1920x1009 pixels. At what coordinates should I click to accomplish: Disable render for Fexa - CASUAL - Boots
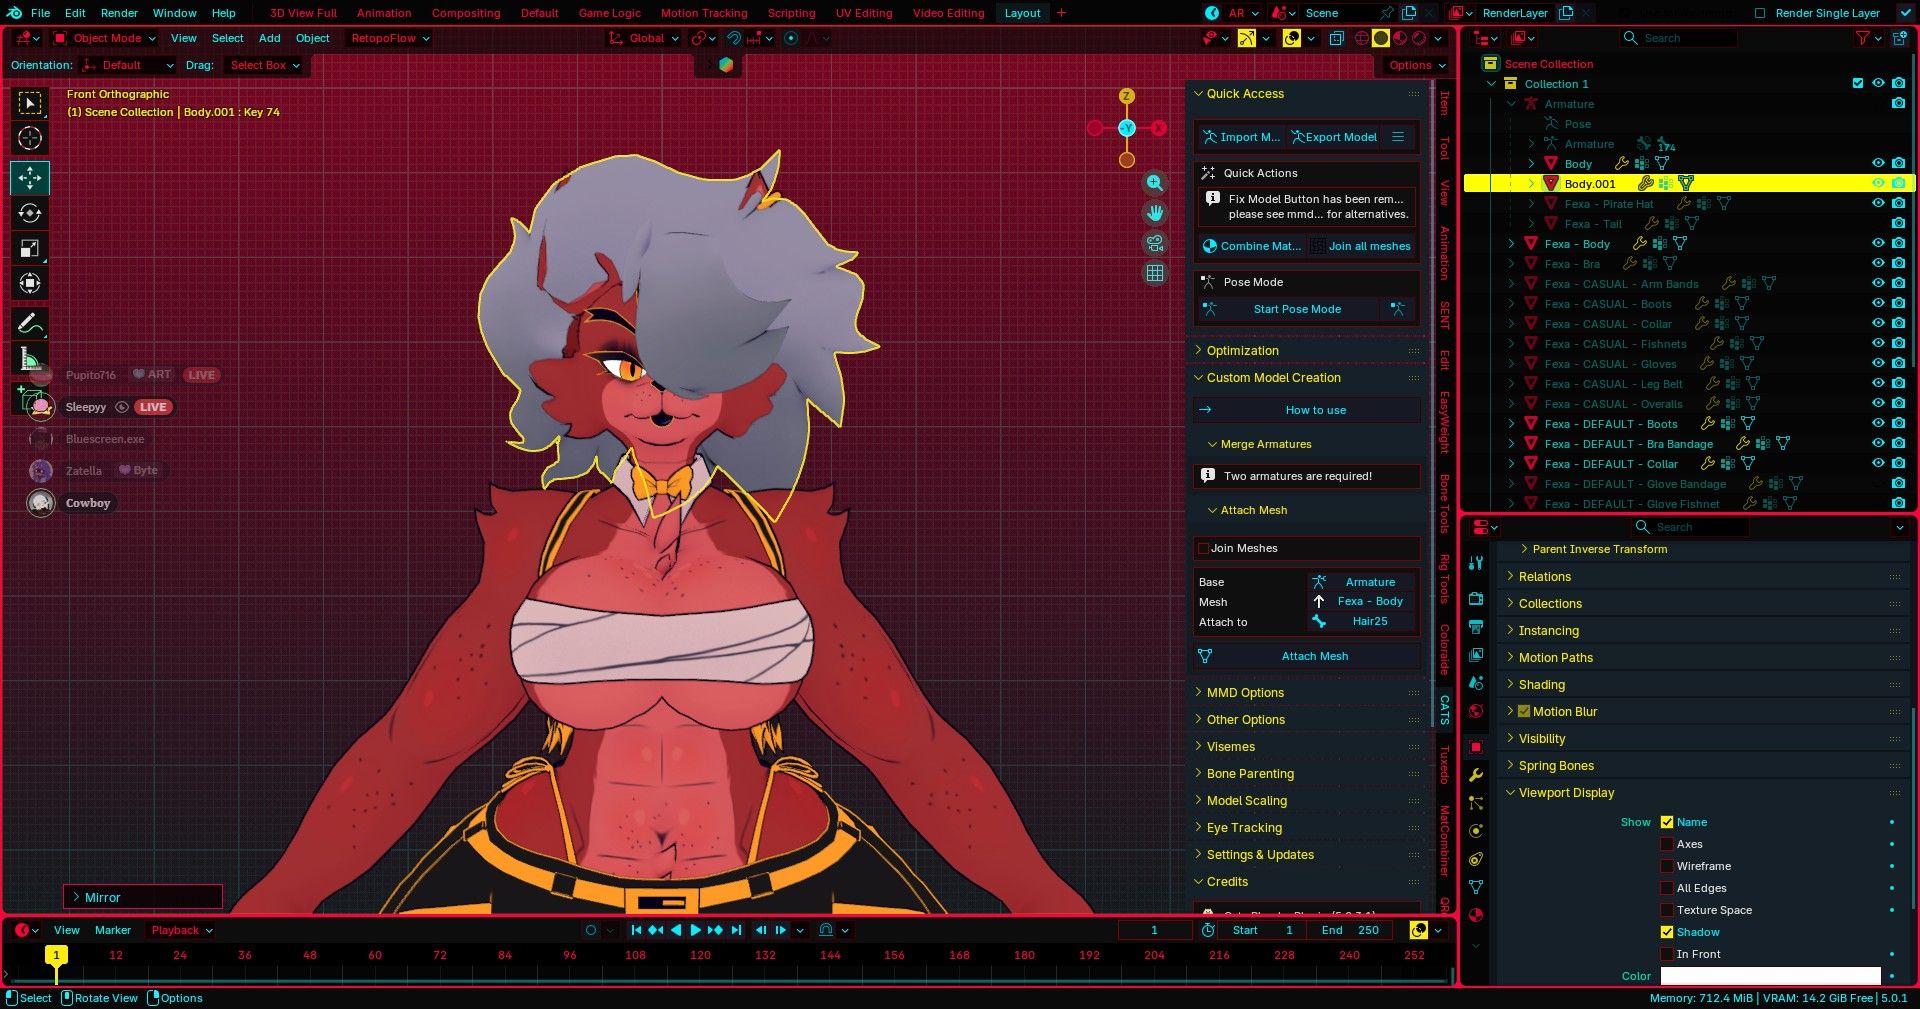coord(1898,303)
